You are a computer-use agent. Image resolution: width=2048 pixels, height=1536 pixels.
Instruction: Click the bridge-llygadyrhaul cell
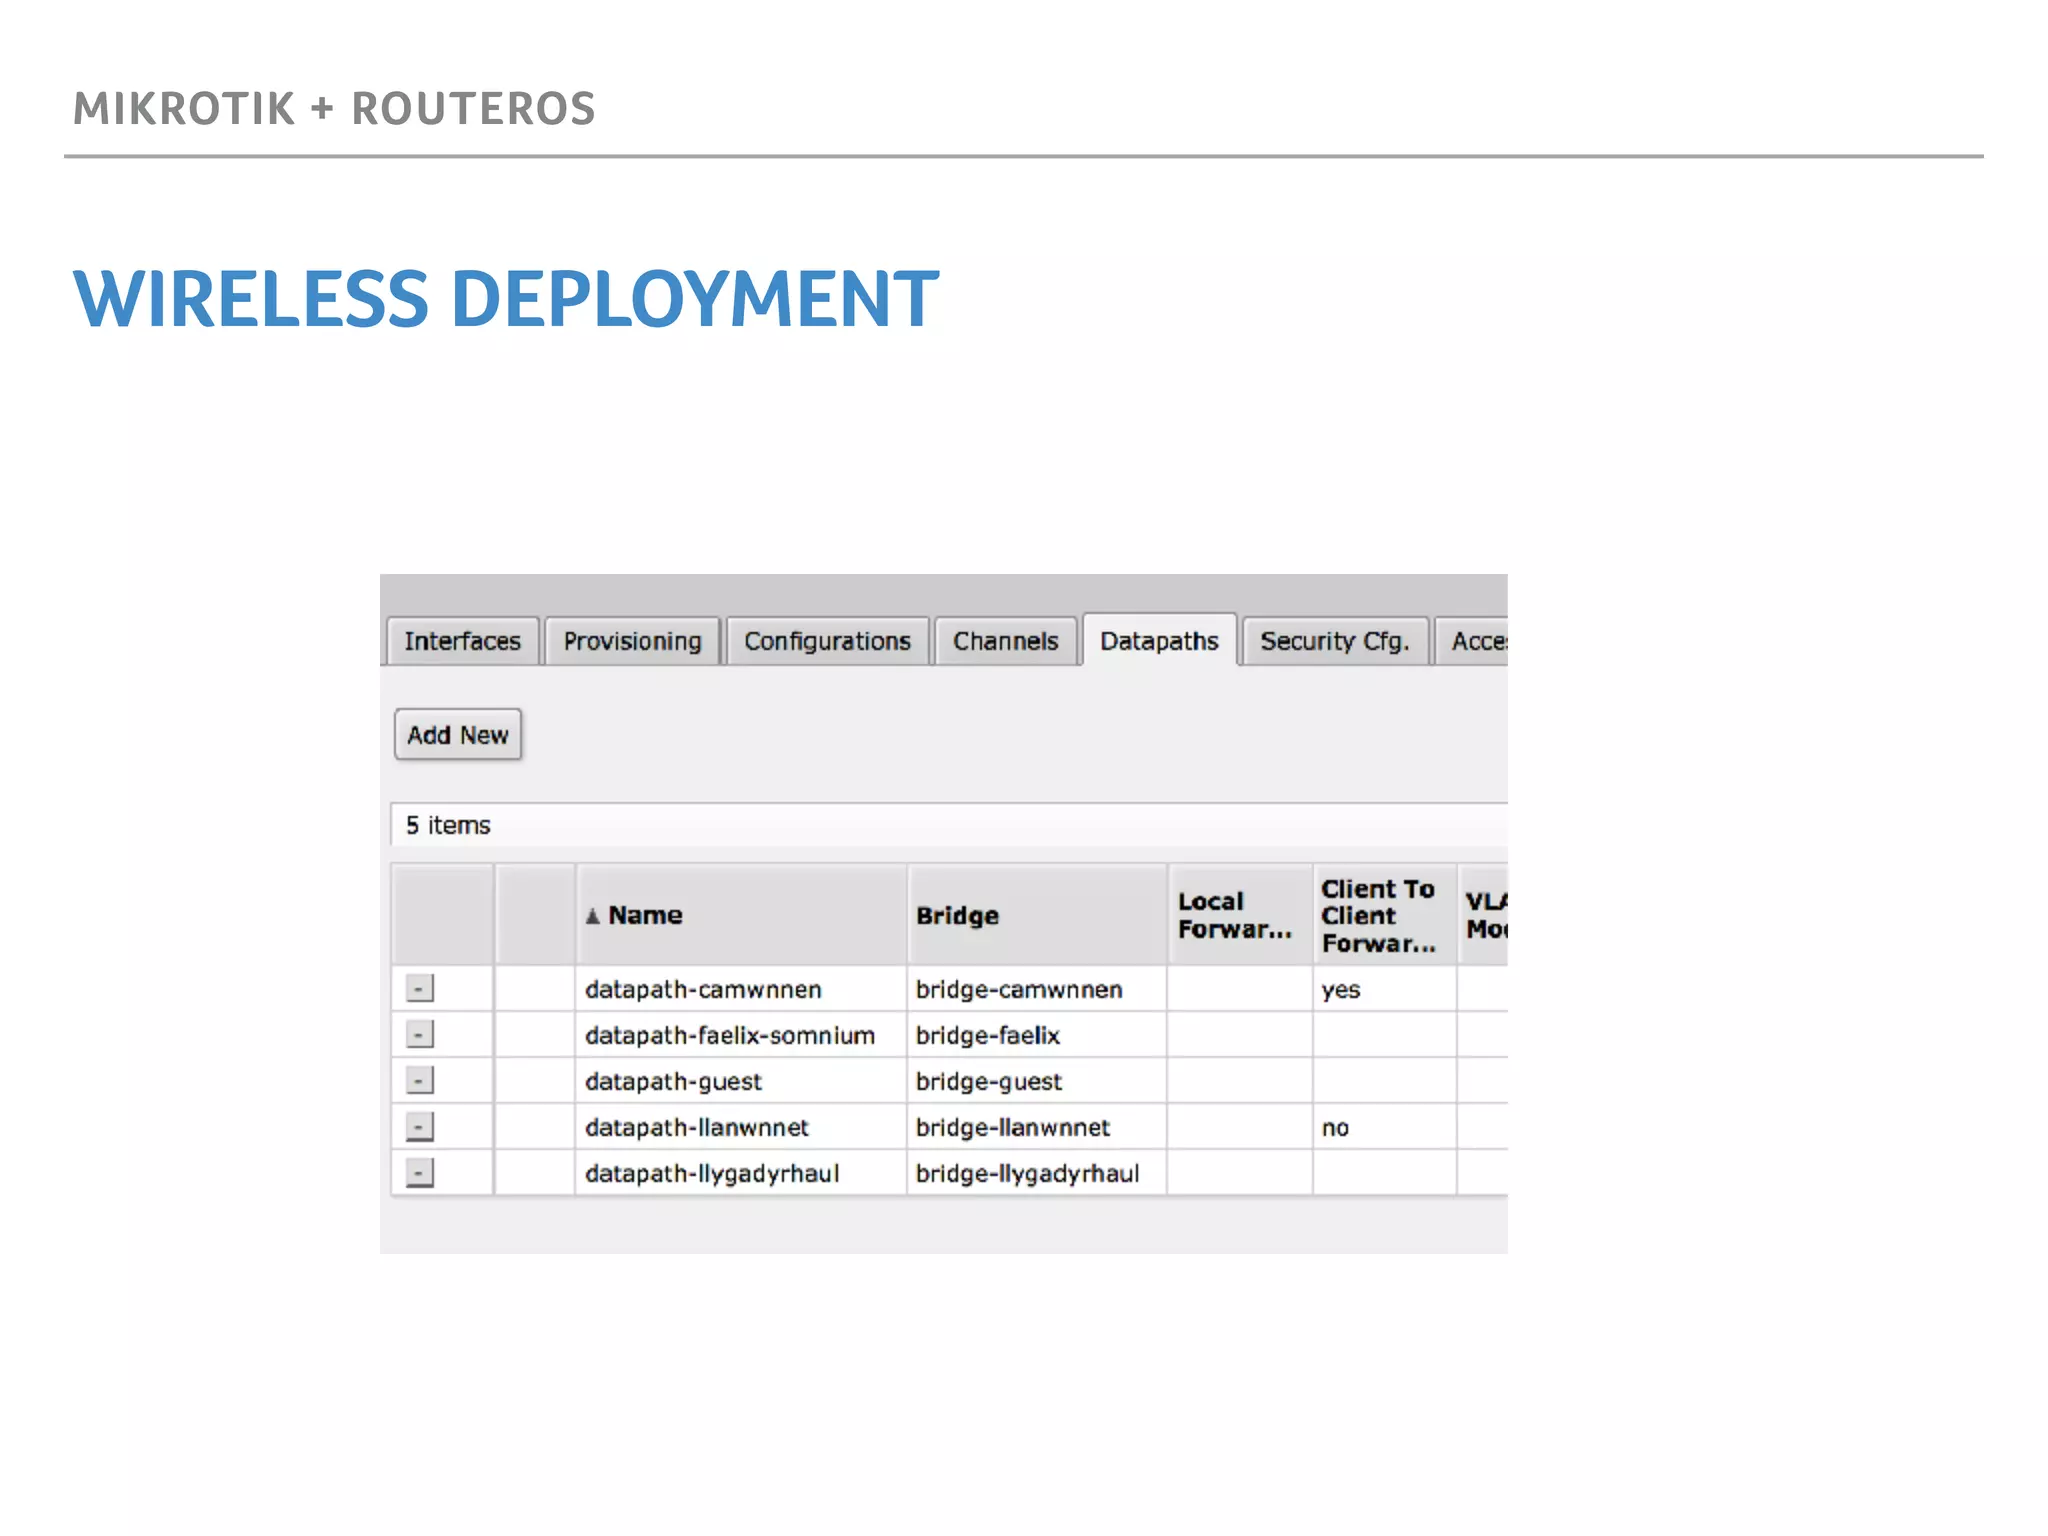(1037, 1173)
